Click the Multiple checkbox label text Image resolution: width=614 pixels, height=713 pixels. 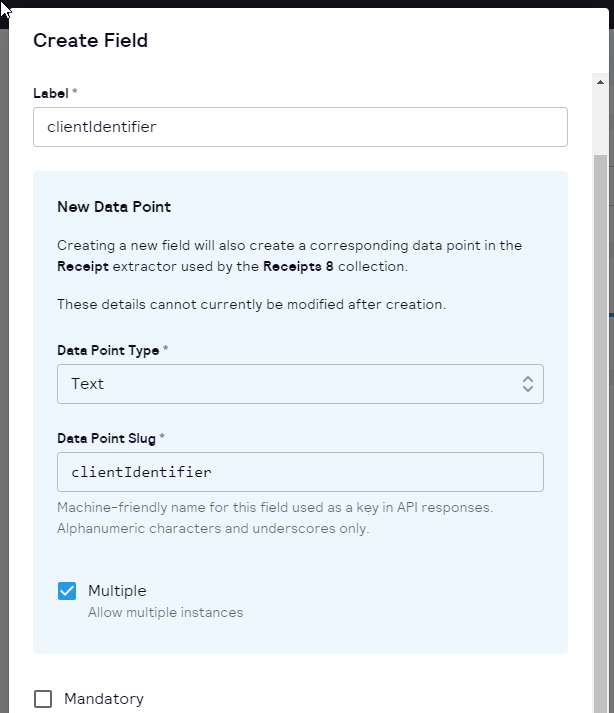[x=117, y=591]
